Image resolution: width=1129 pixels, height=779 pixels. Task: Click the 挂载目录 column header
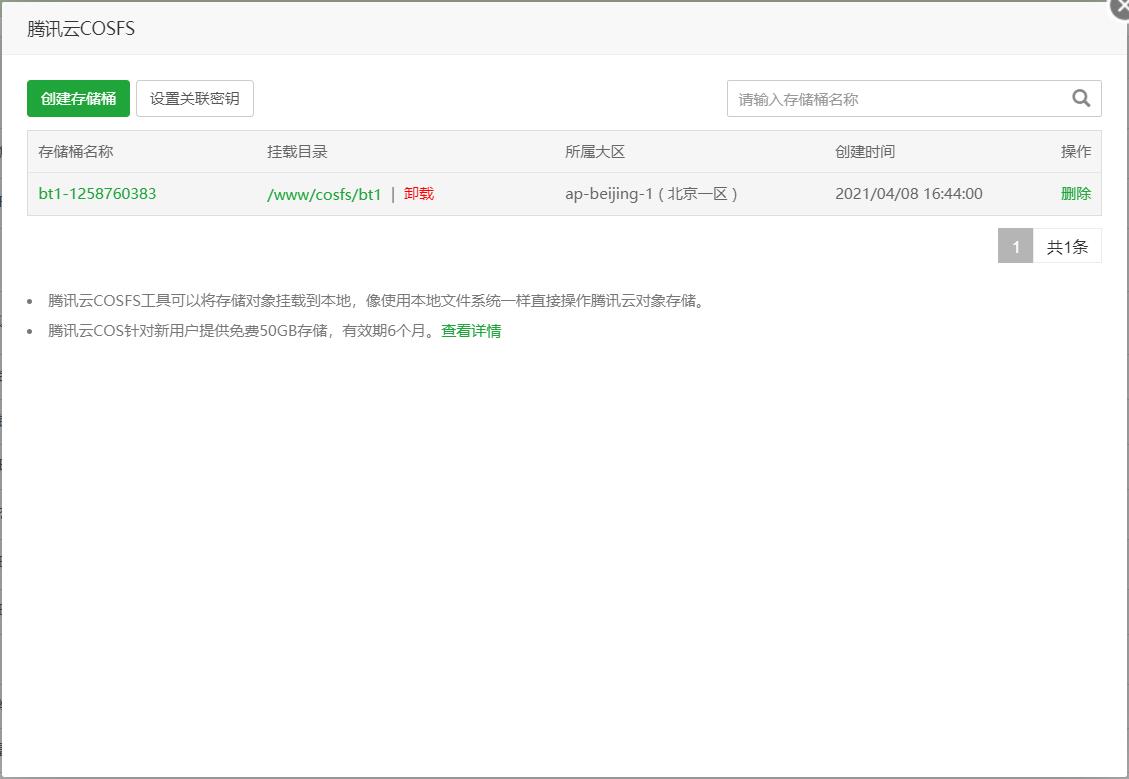tap(297, 152)
